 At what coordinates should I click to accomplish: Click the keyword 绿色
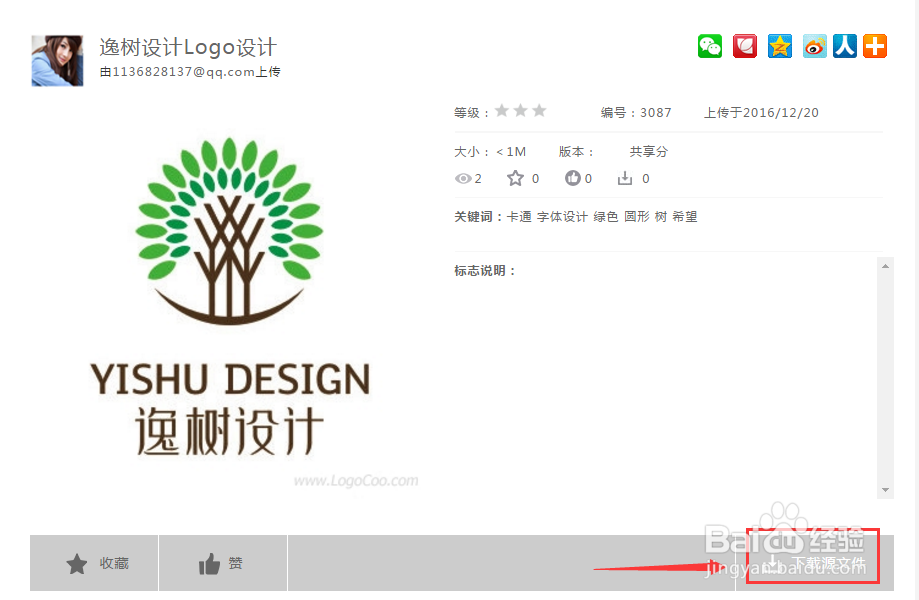[x=605, y=217]
